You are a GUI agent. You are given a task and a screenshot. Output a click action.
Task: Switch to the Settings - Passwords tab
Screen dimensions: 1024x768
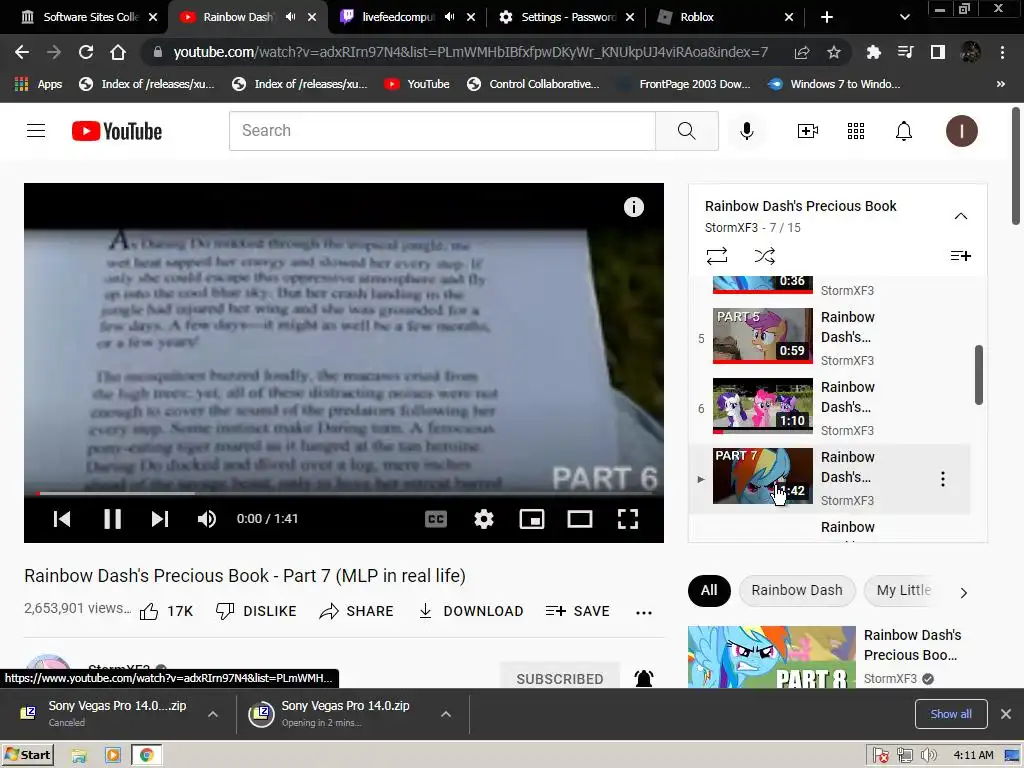tap(567, 17)
